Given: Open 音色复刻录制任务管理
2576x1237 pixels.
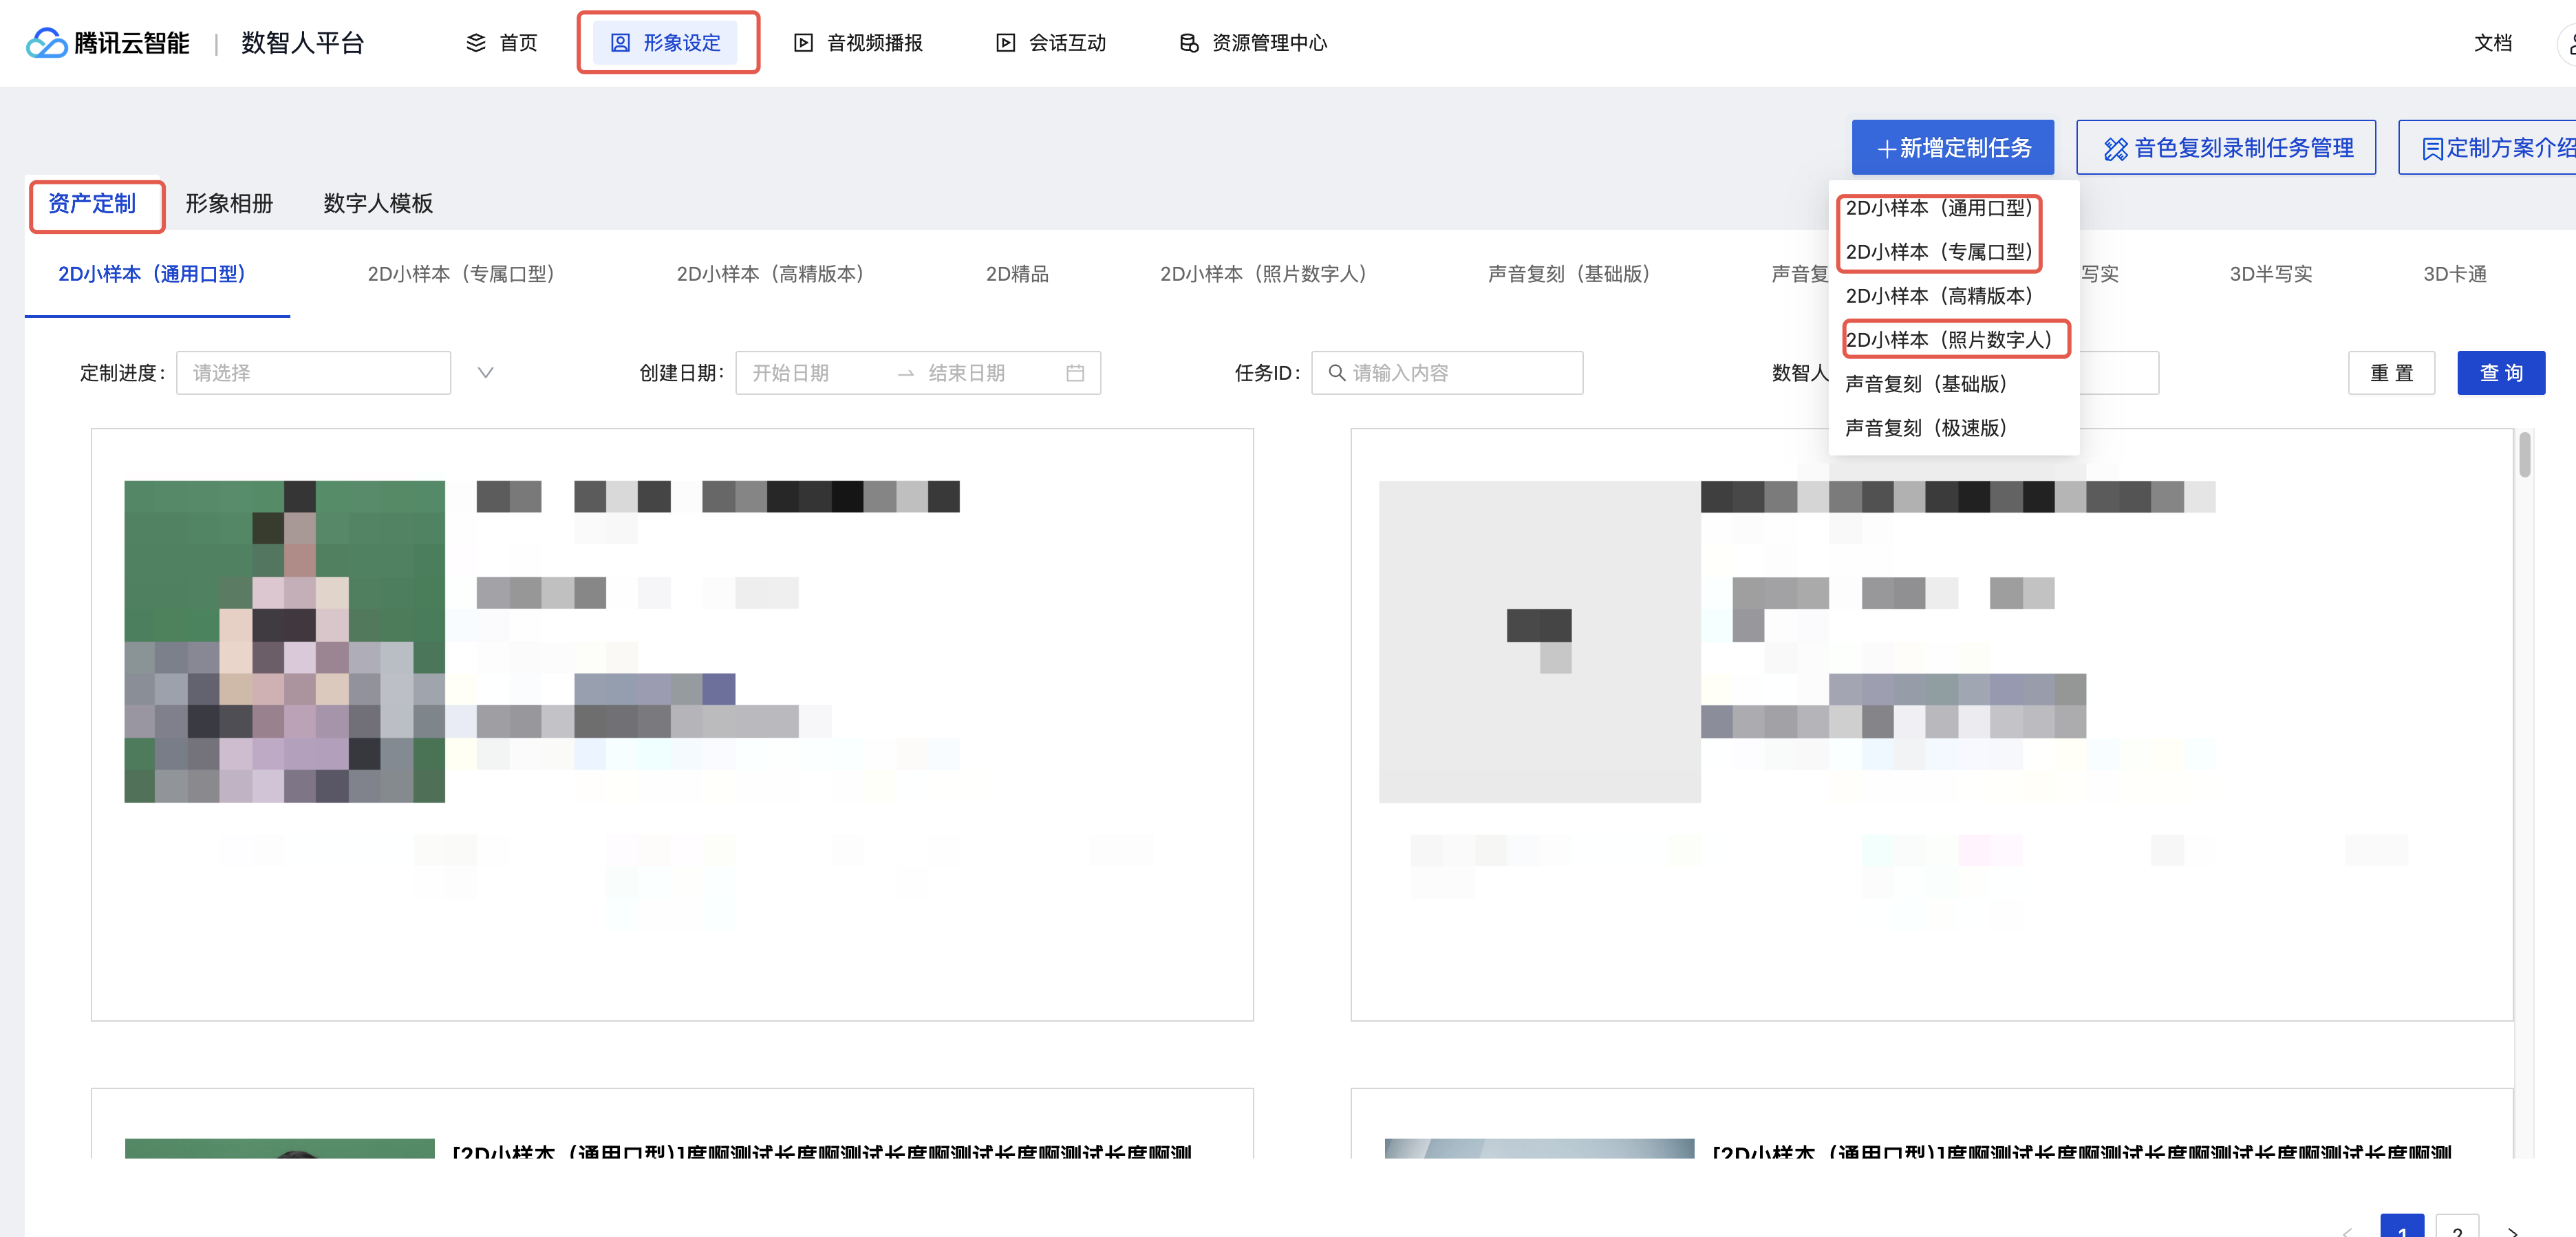Looking at the screenshot, I should point(2225,148).
